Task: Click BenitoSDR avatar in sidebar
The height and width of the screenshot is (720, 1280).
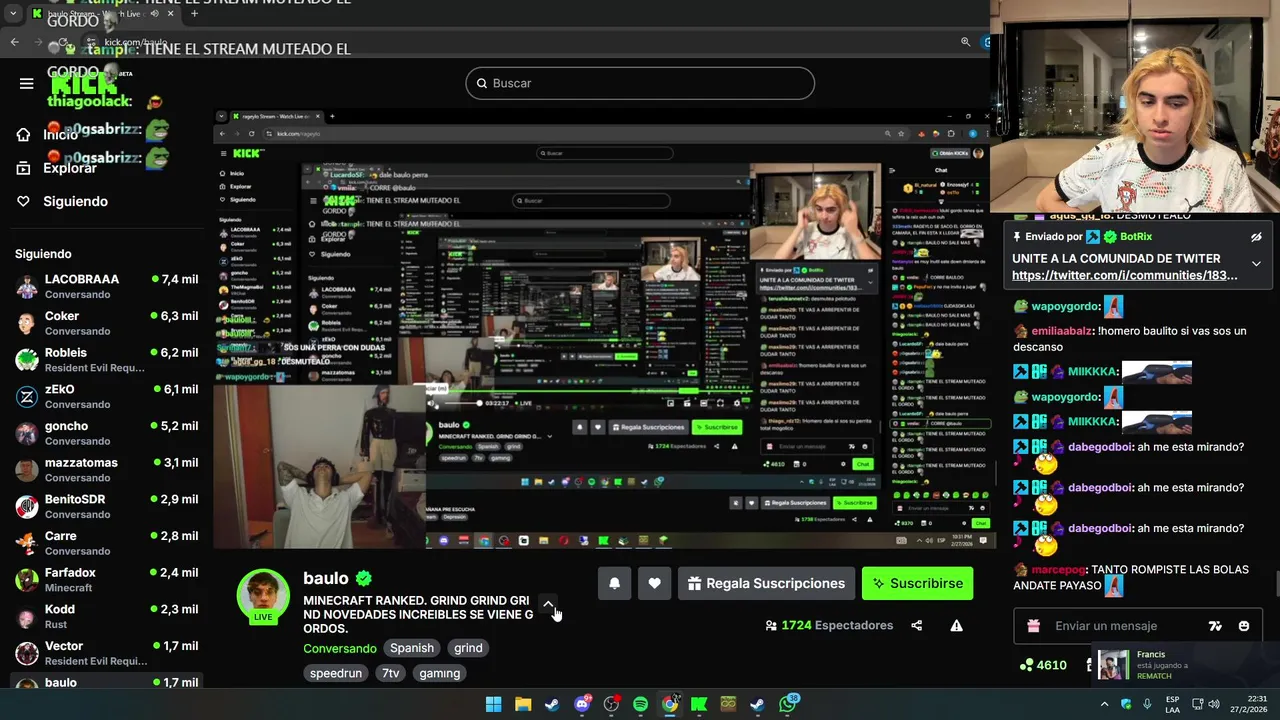Action: coord(27,507)
